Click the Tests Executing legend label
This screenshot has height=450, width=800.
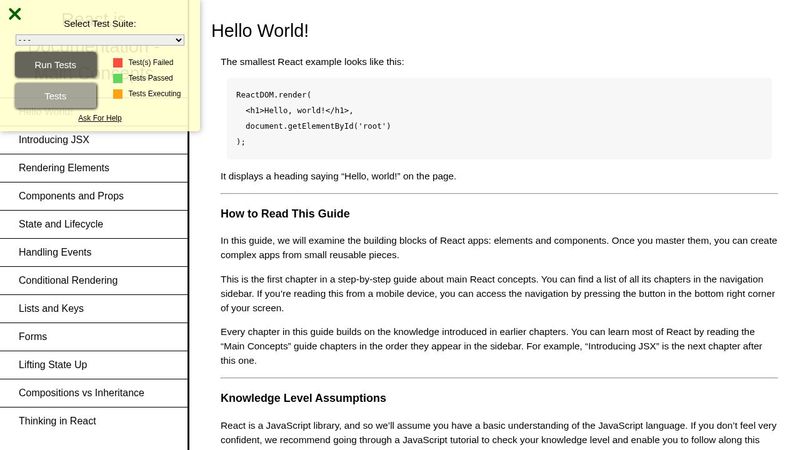coord(155,94)
